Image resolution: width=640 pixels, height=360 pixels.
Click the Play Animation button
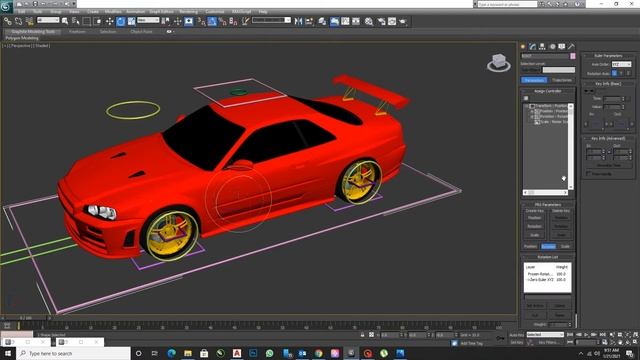coord(586,335)
